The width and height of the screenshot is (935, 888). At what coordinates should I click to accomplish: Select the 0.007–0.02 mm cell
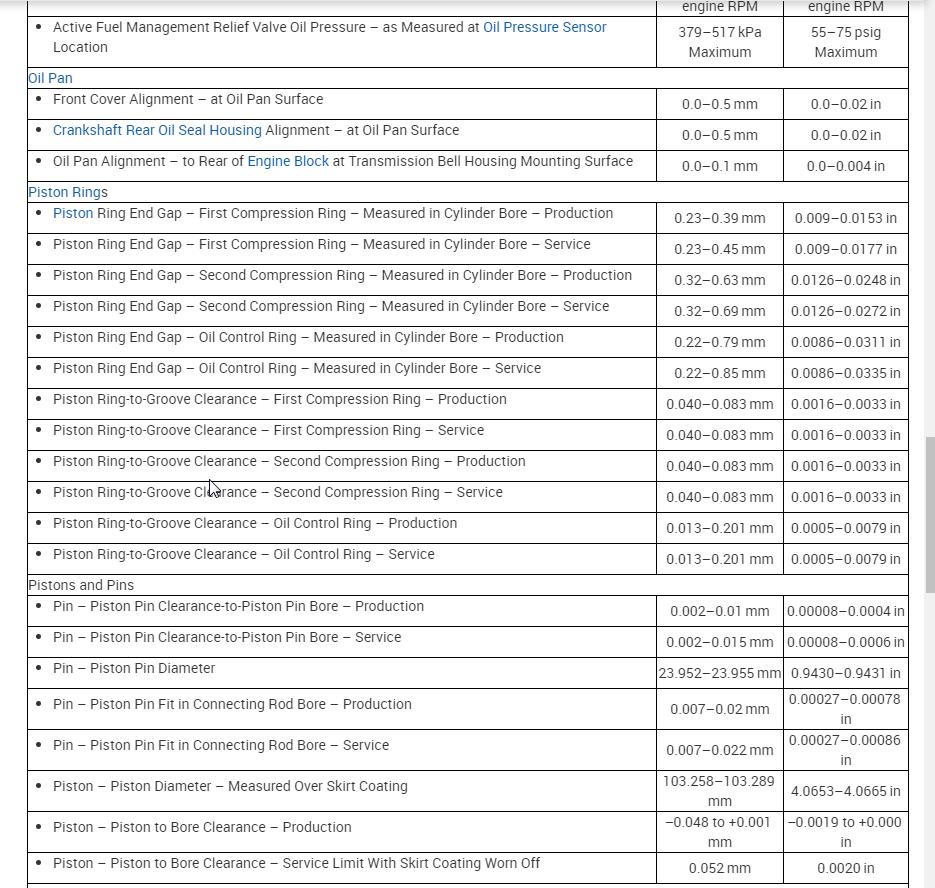[720, 710]
